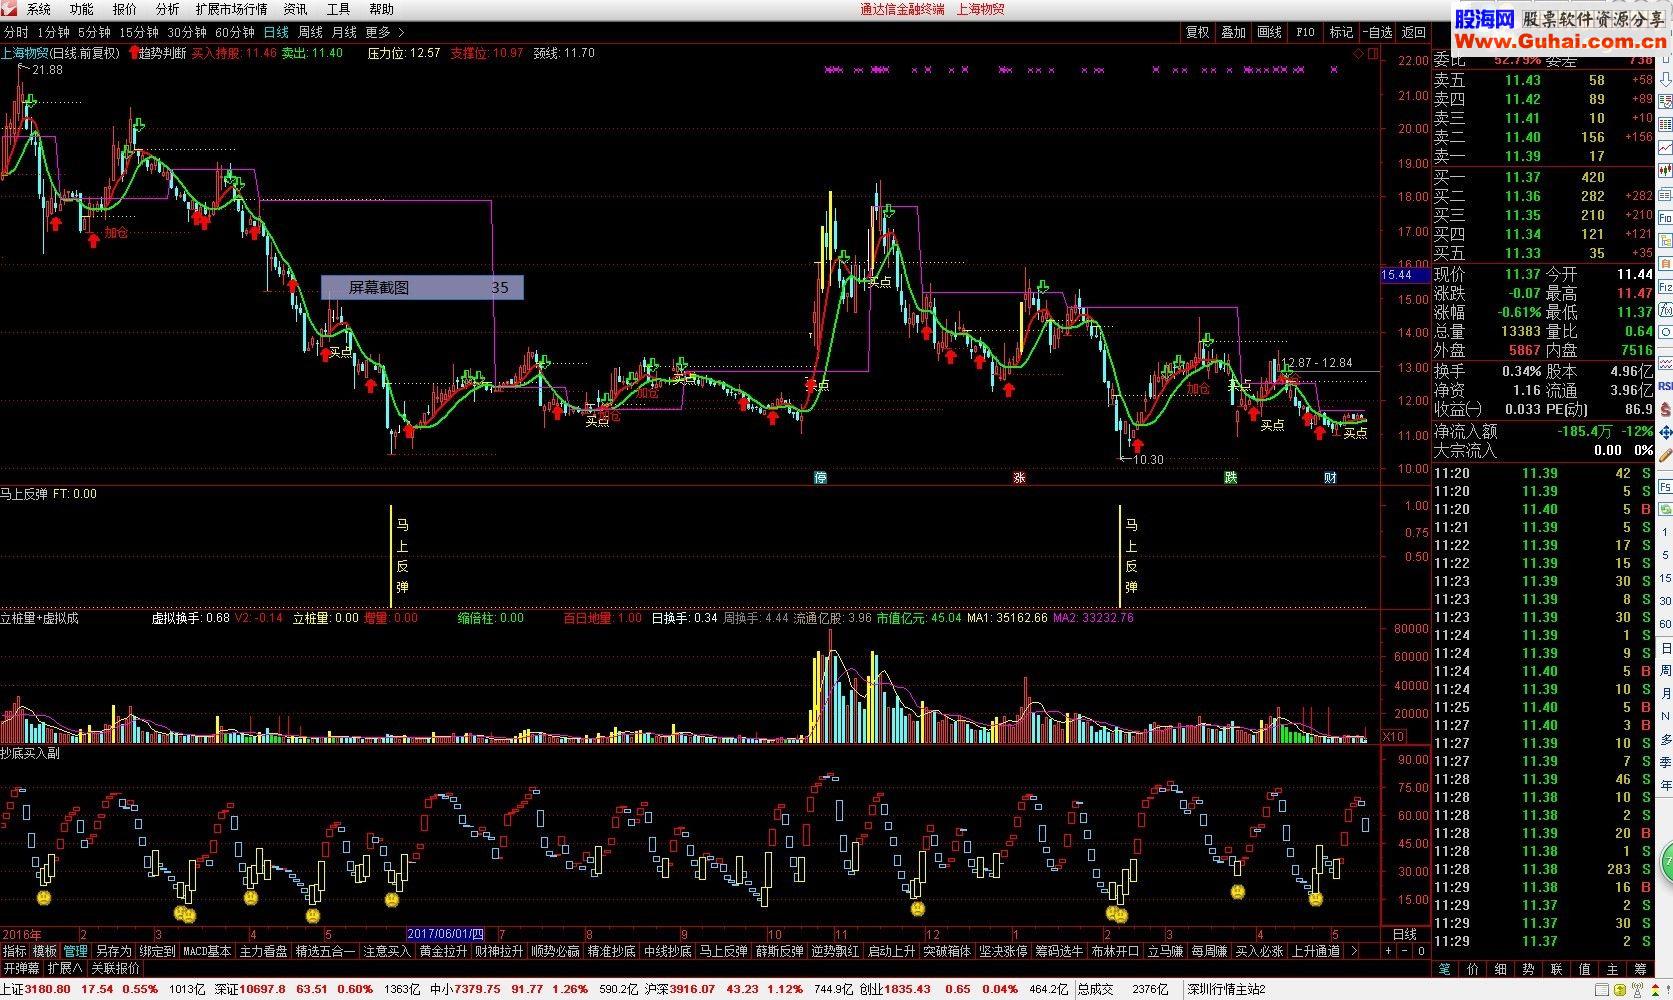1673x1000 pixels.
Task: Click the 2017/06/01 date marker on timeline
Action: (x=445, y=934)
